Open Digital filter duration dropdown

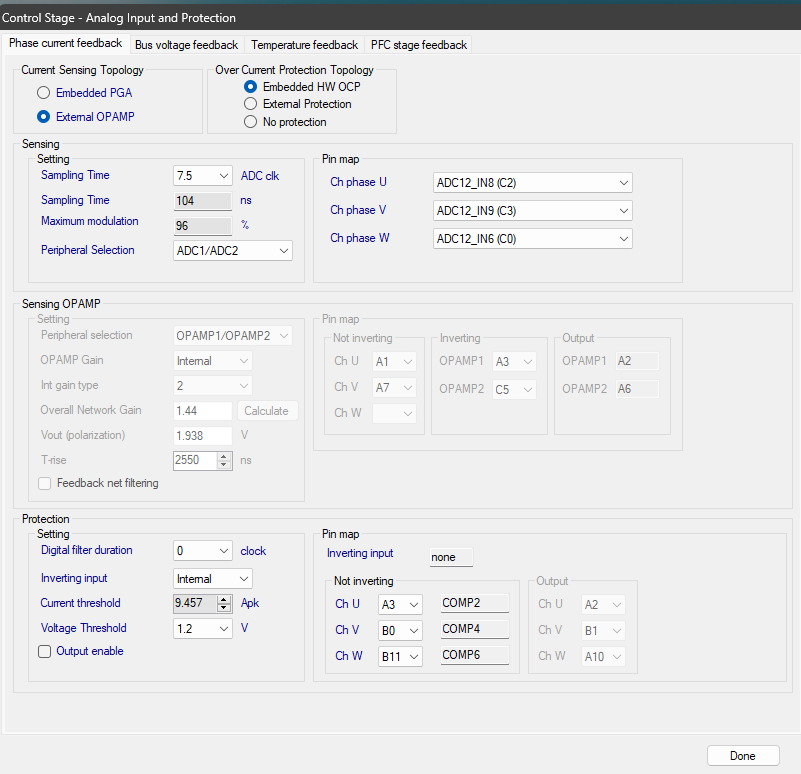[x=203, y=551]
